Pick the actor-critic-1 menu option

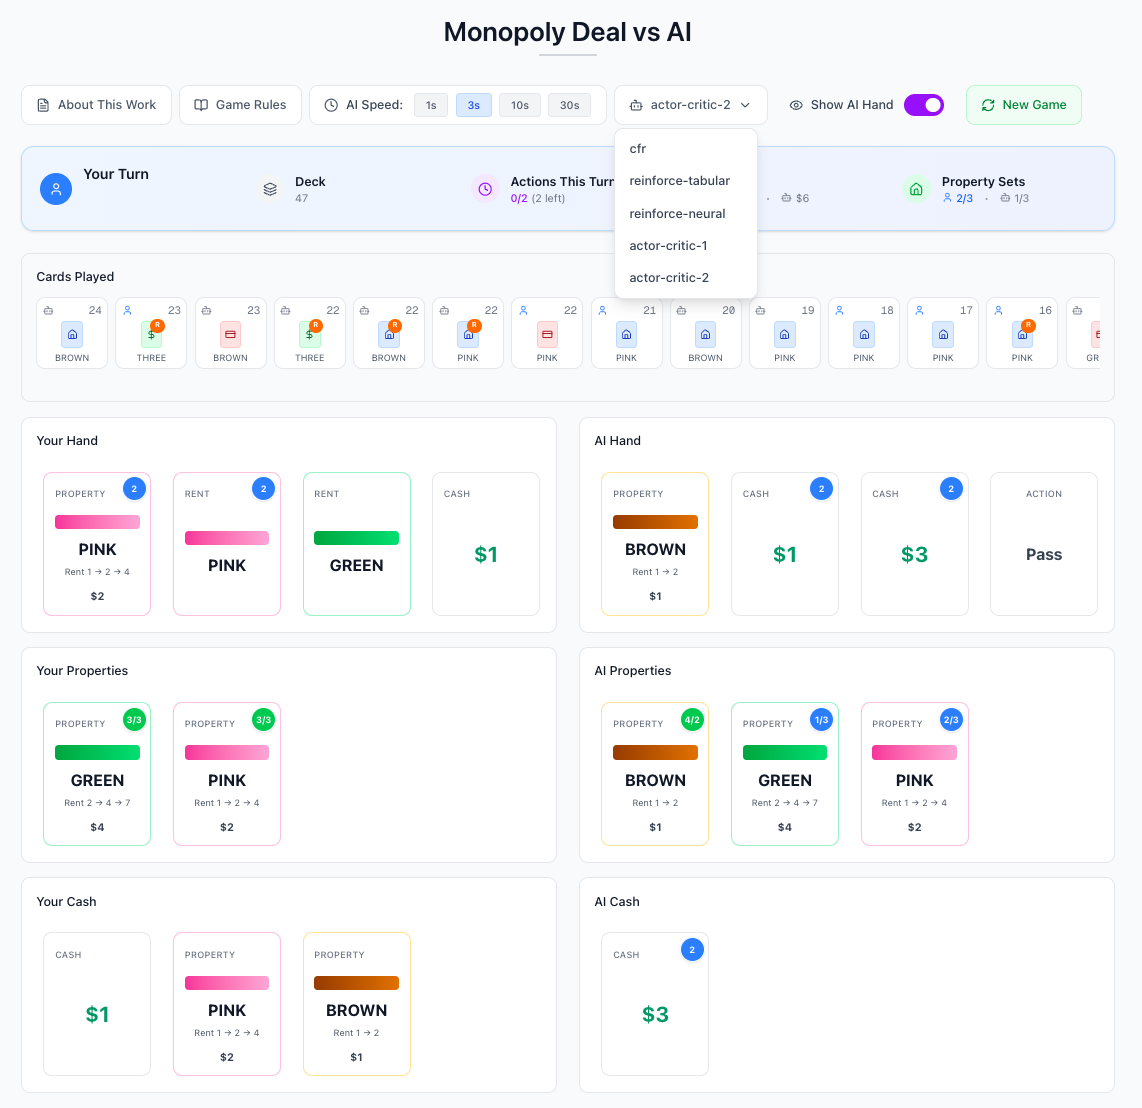coord(668,246)
